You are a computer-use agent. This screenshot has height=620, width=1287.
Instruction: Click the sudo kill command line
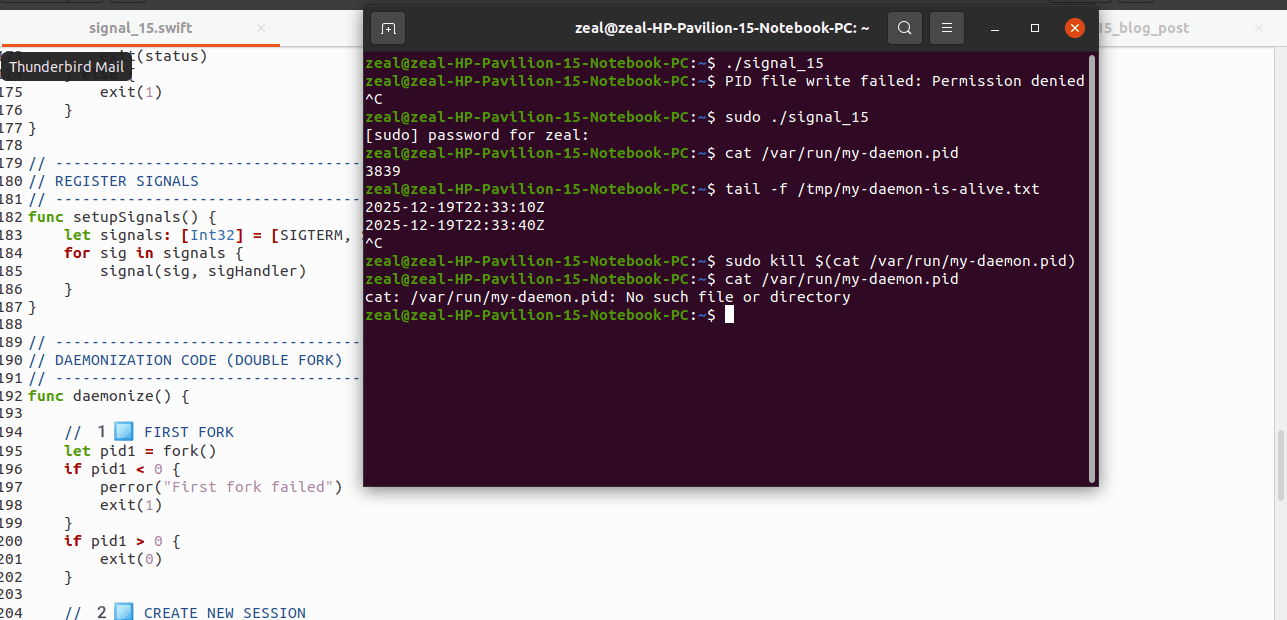pos(899,261)
